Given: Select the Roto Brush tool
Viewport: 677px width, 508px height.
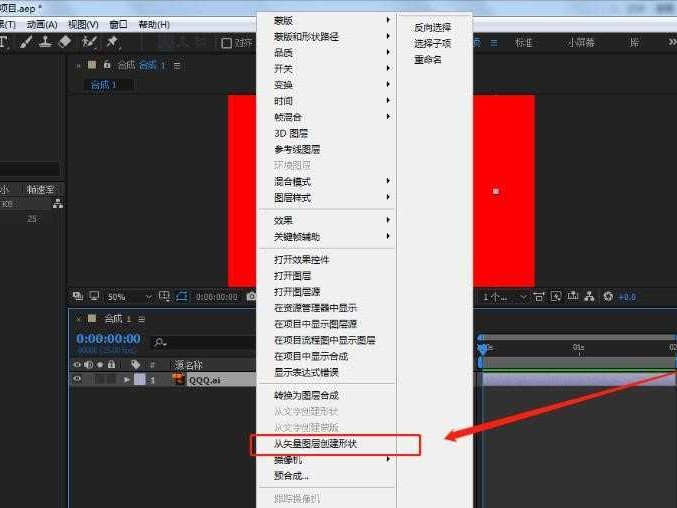Looking at the screenshot, I should [x=89, y=42].
